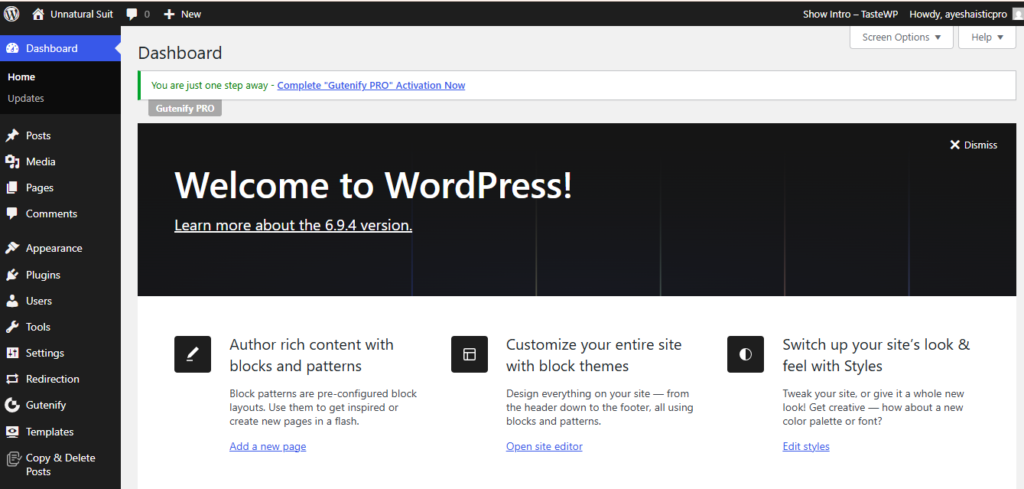Open Redirection plugin page

pos(52,379)
